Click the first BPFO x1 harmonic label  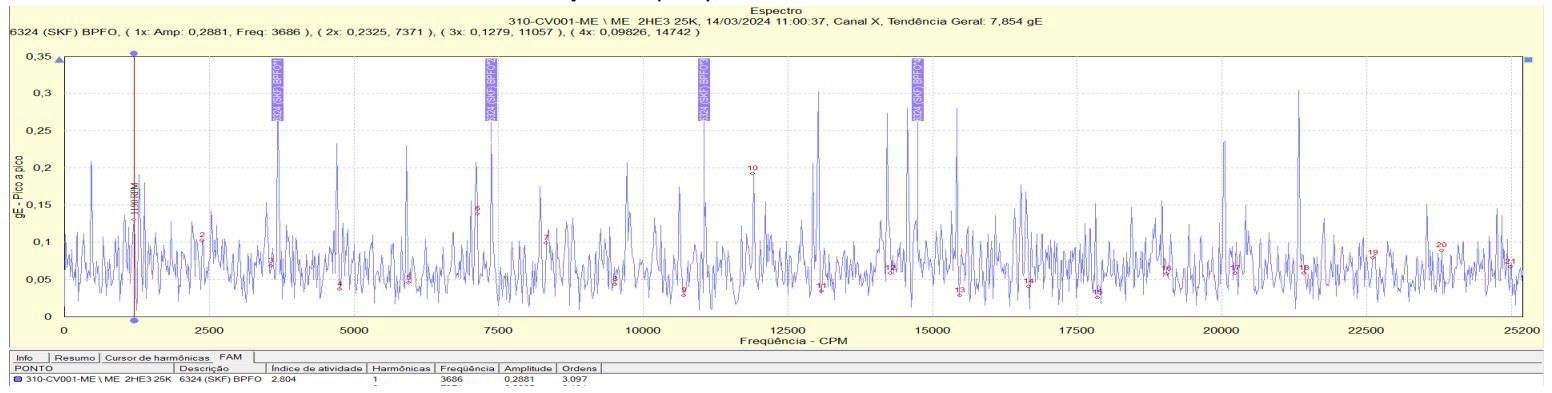point(278,90)
